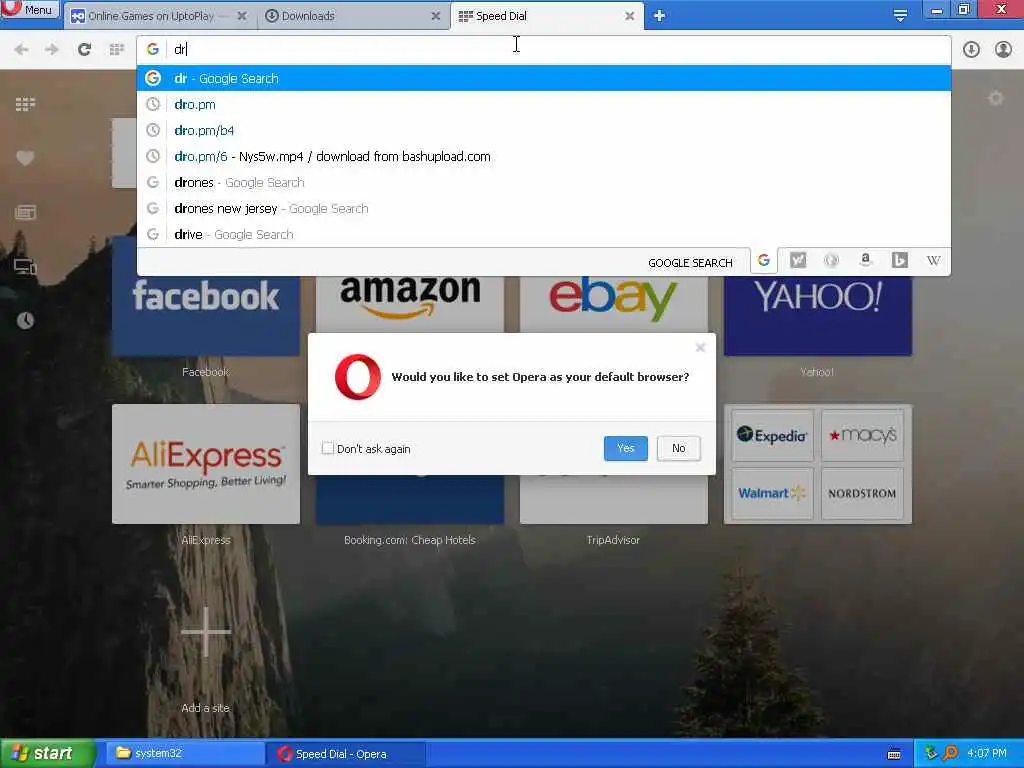Open Speed Dial icon in sidebar
1024x768 pixels.
click(x=25, y=104)
